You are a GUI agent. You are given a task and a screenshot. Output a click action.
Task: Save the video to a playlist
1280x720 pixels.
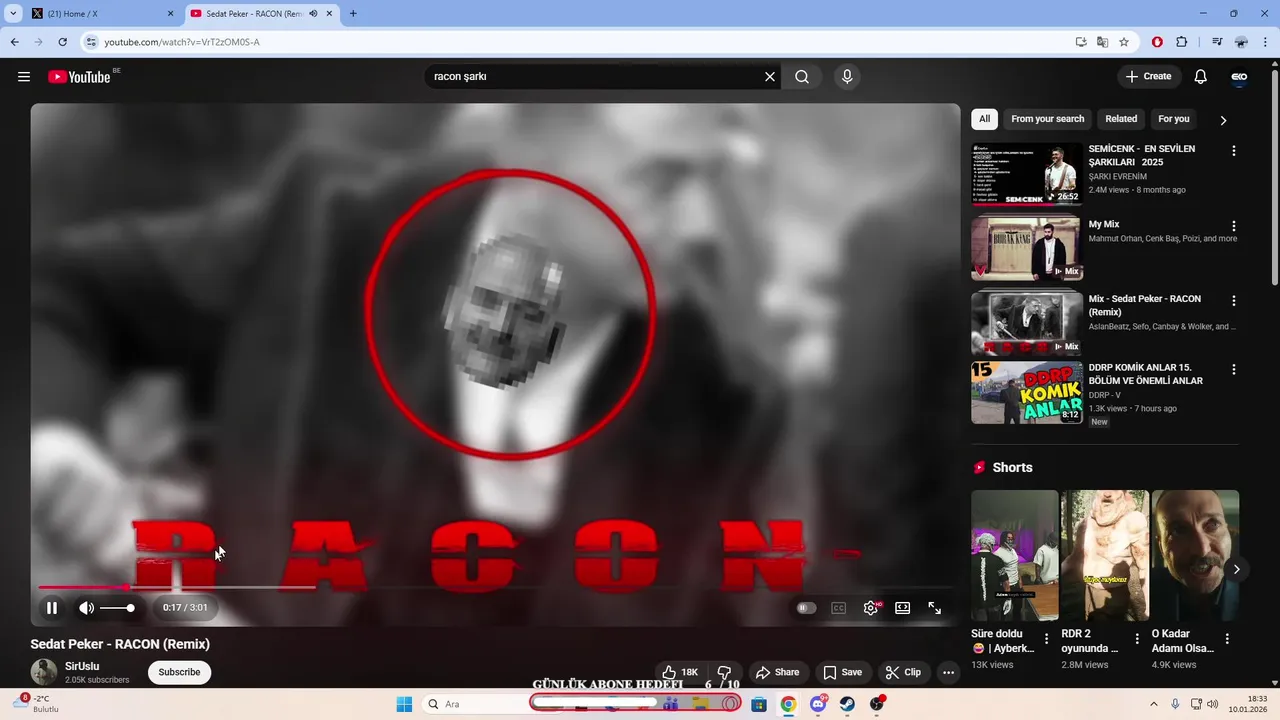[x=842, y=672]
